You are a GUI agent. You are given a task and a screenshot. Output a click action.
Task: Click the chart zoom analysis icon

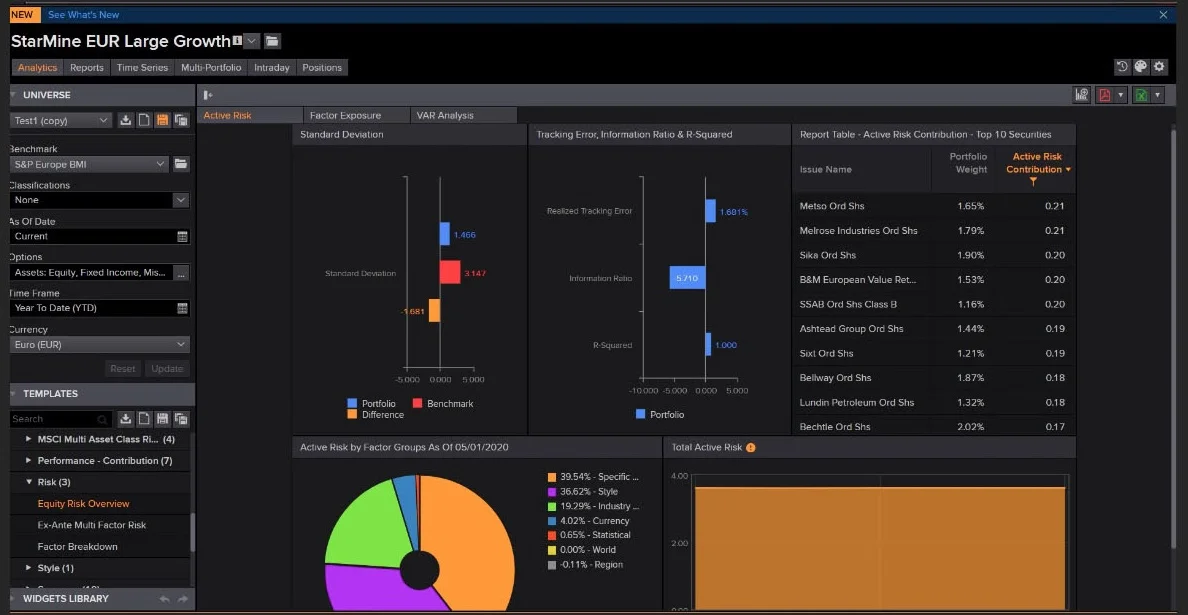(x=1081, y=95)
